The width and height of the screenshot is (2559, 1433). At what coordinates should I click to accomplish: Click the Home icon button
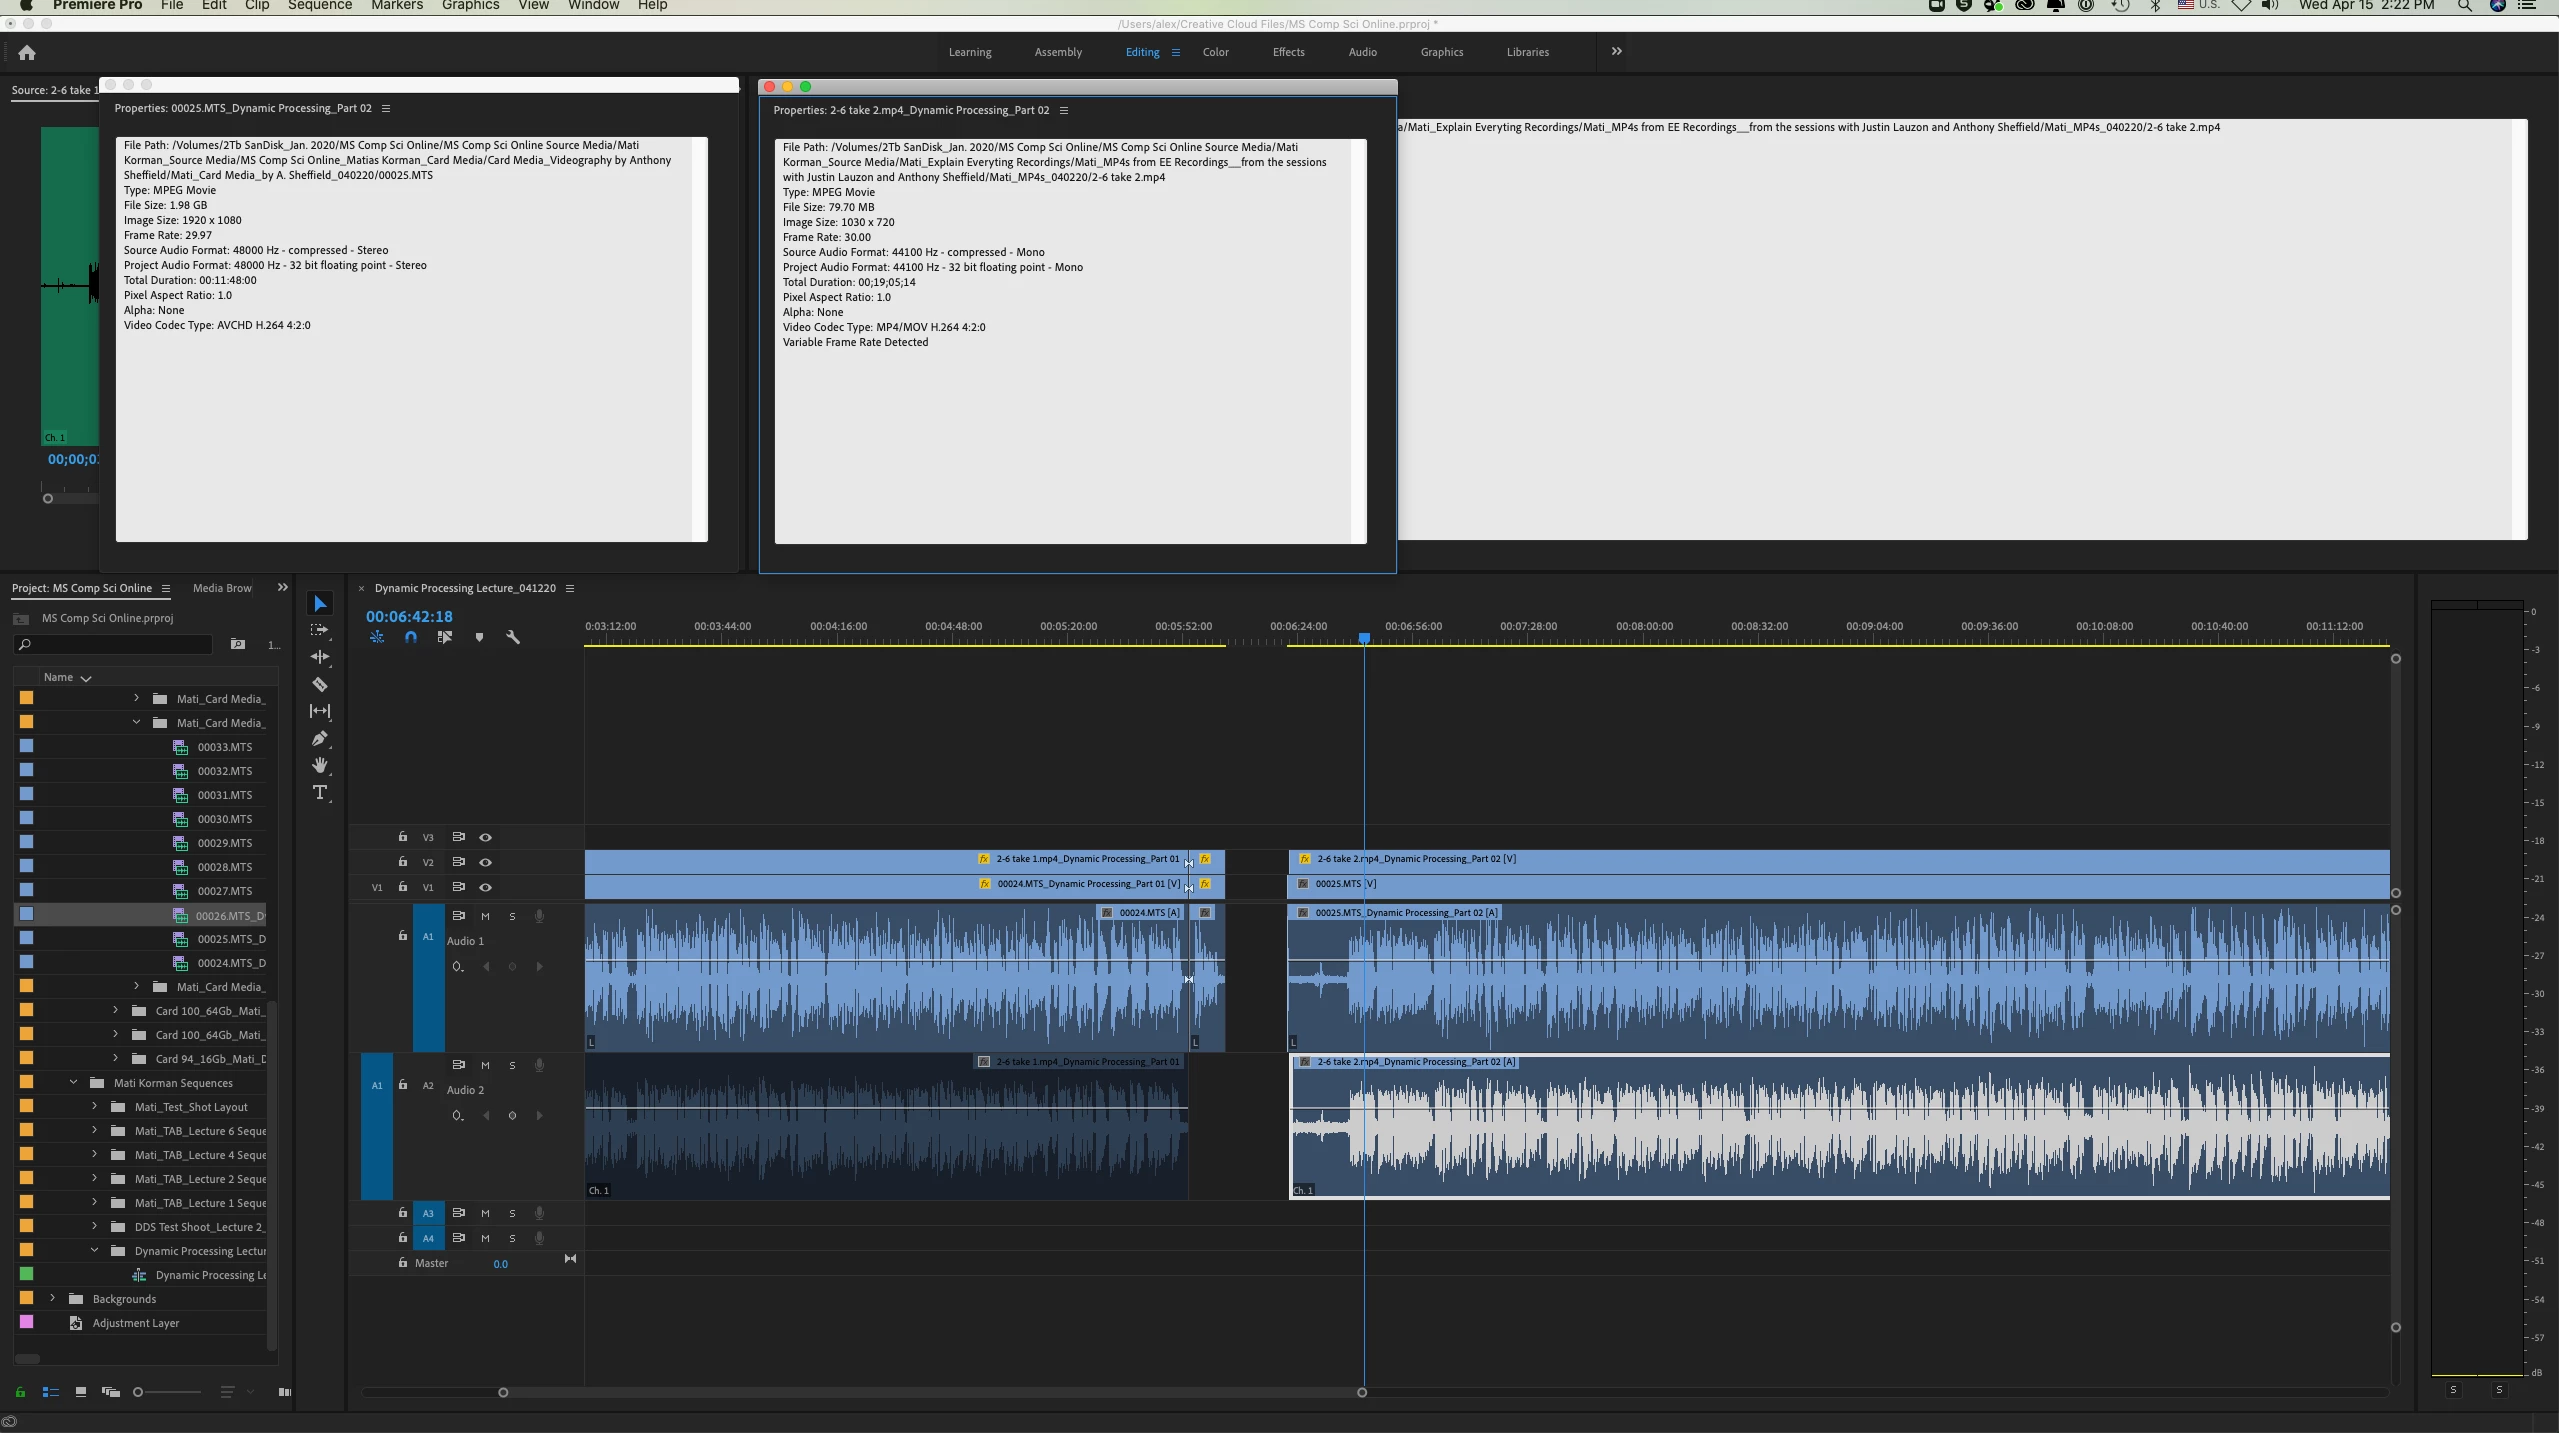click(27, 53)
